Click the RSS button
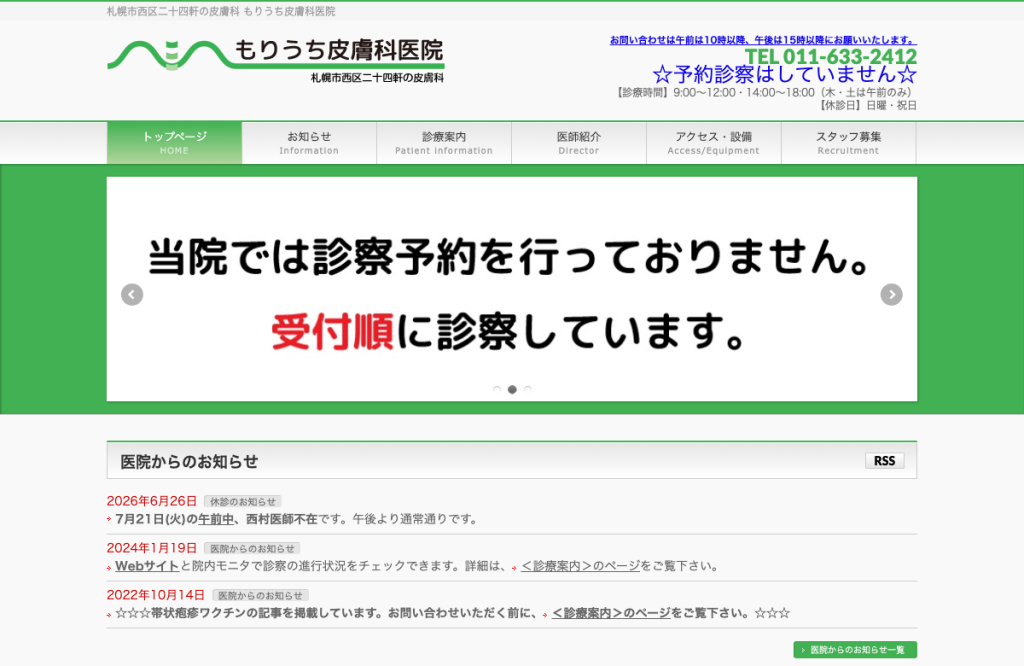The image size is (1024, 666). [x=884, y=460]
